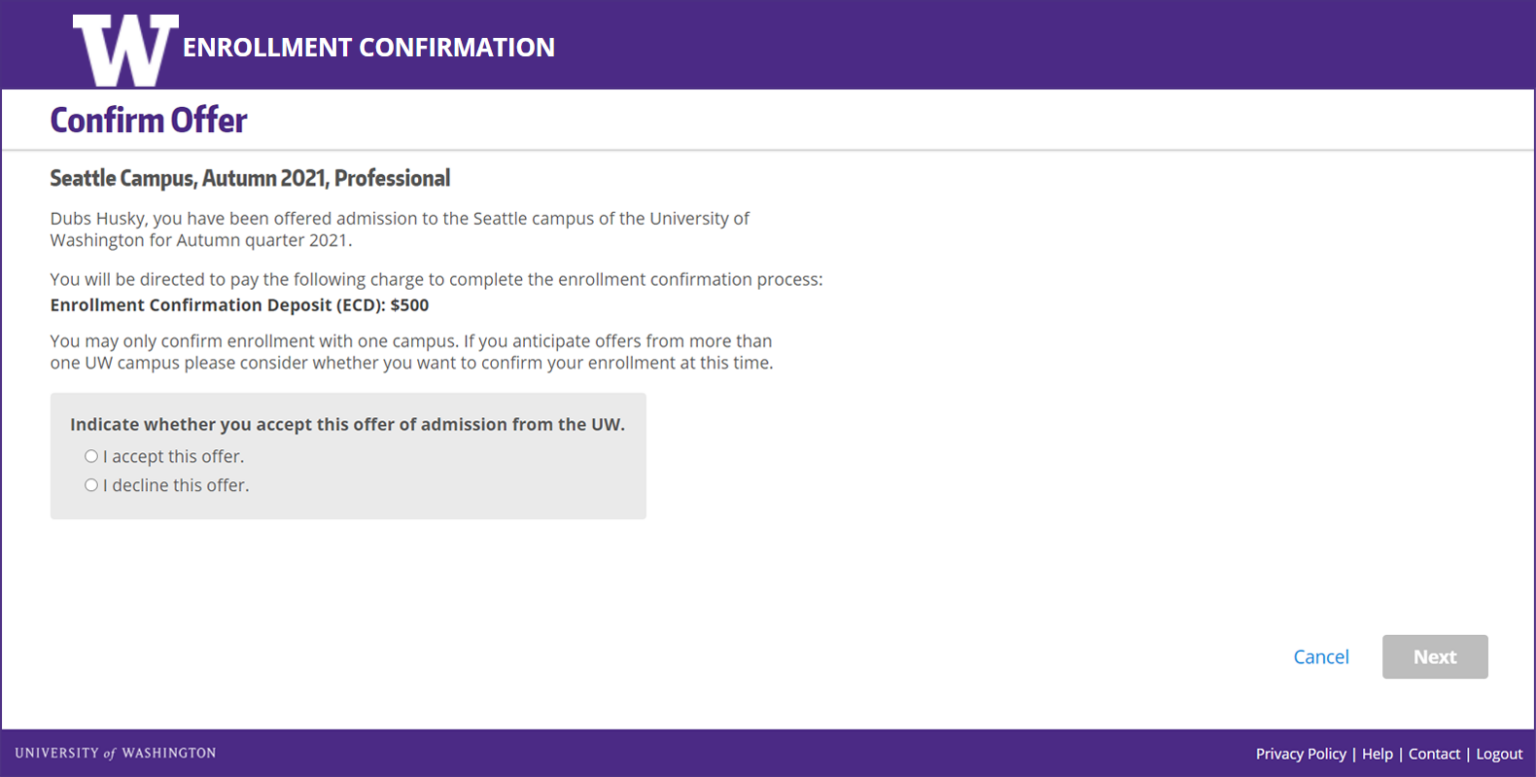1536x777 pixels.
Task: Click the 'Seattle Campus, Autumn 2021, Professional' heading
Action: point(249,177)
